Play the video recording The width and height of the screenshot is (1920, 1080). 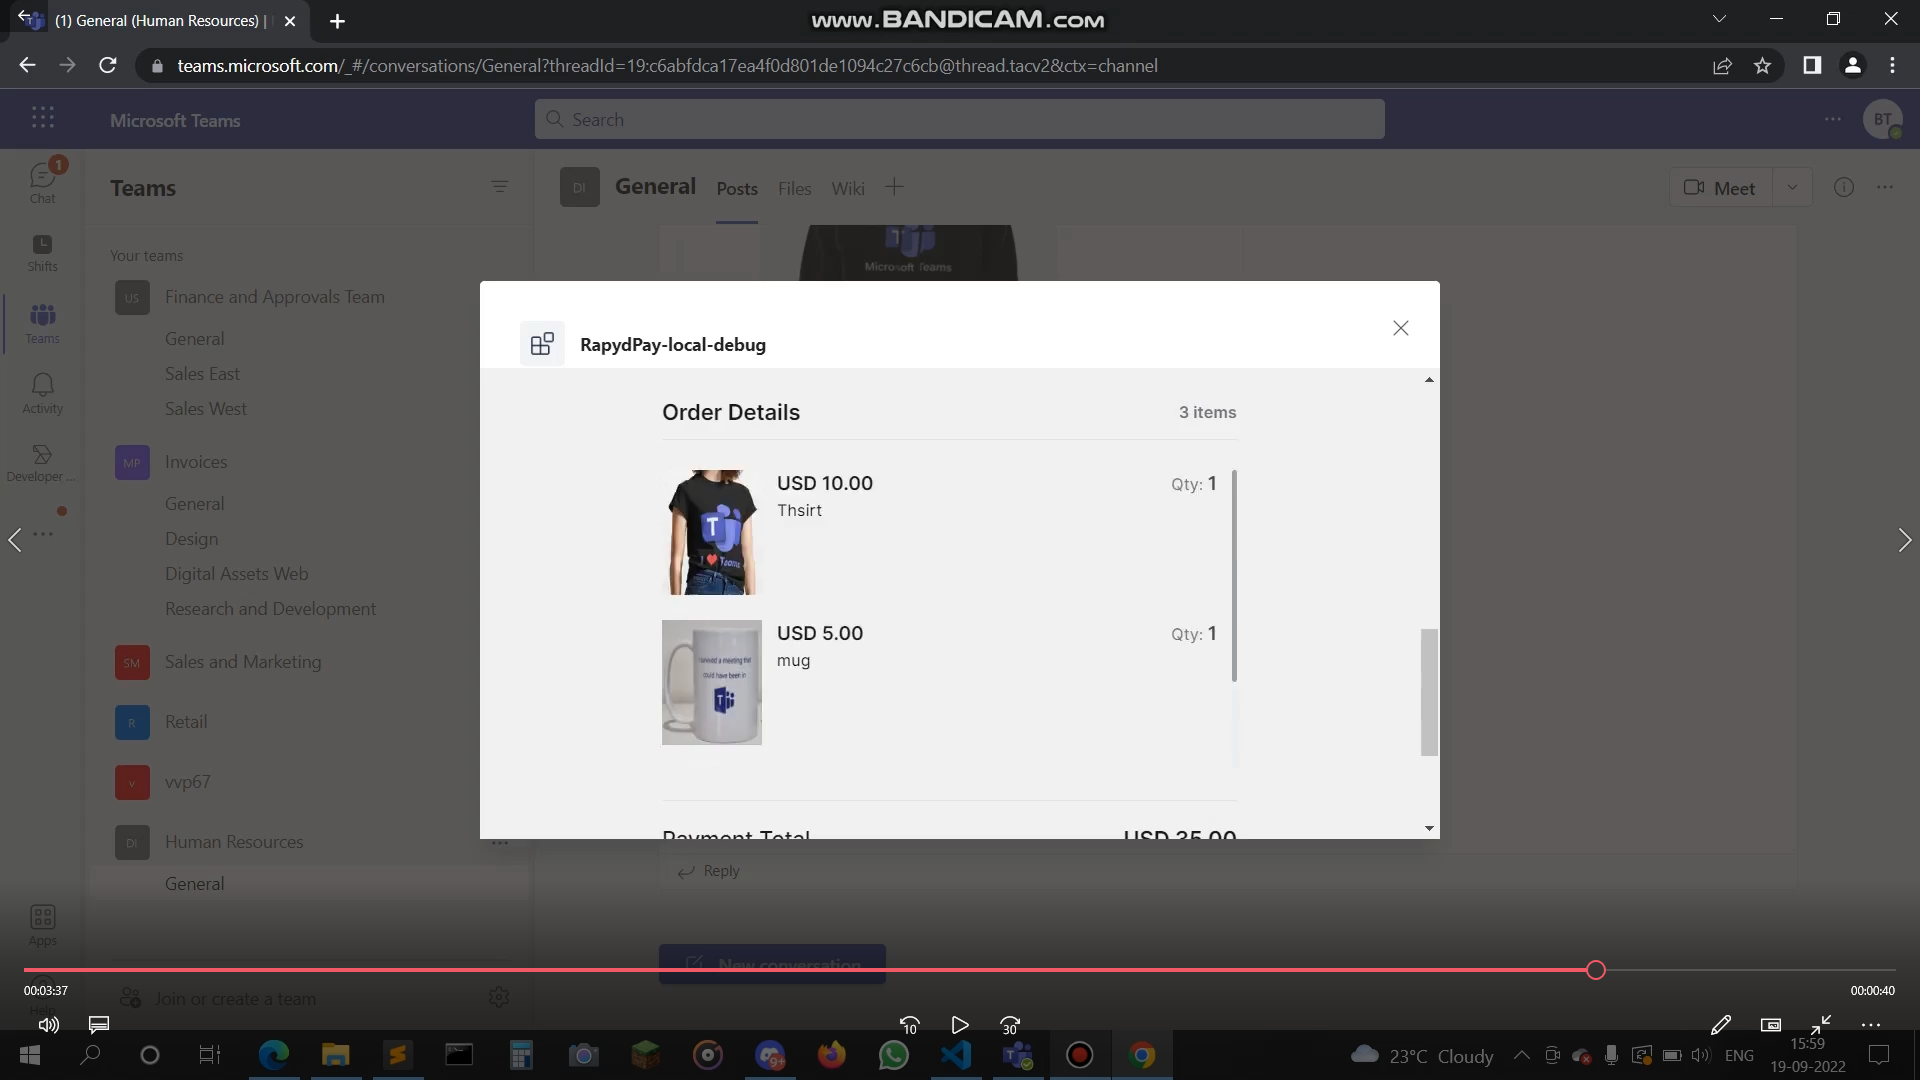[959, 1025]
